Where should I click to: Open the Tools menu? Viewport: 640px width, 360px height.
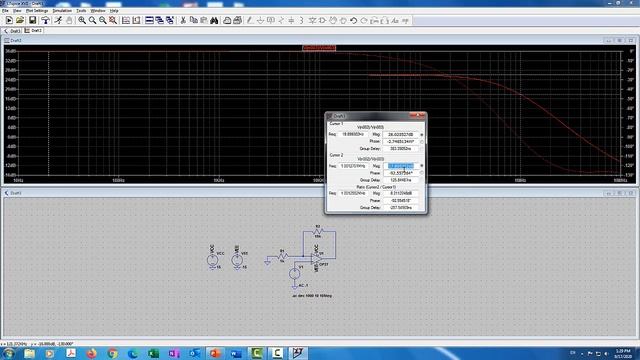81,11
